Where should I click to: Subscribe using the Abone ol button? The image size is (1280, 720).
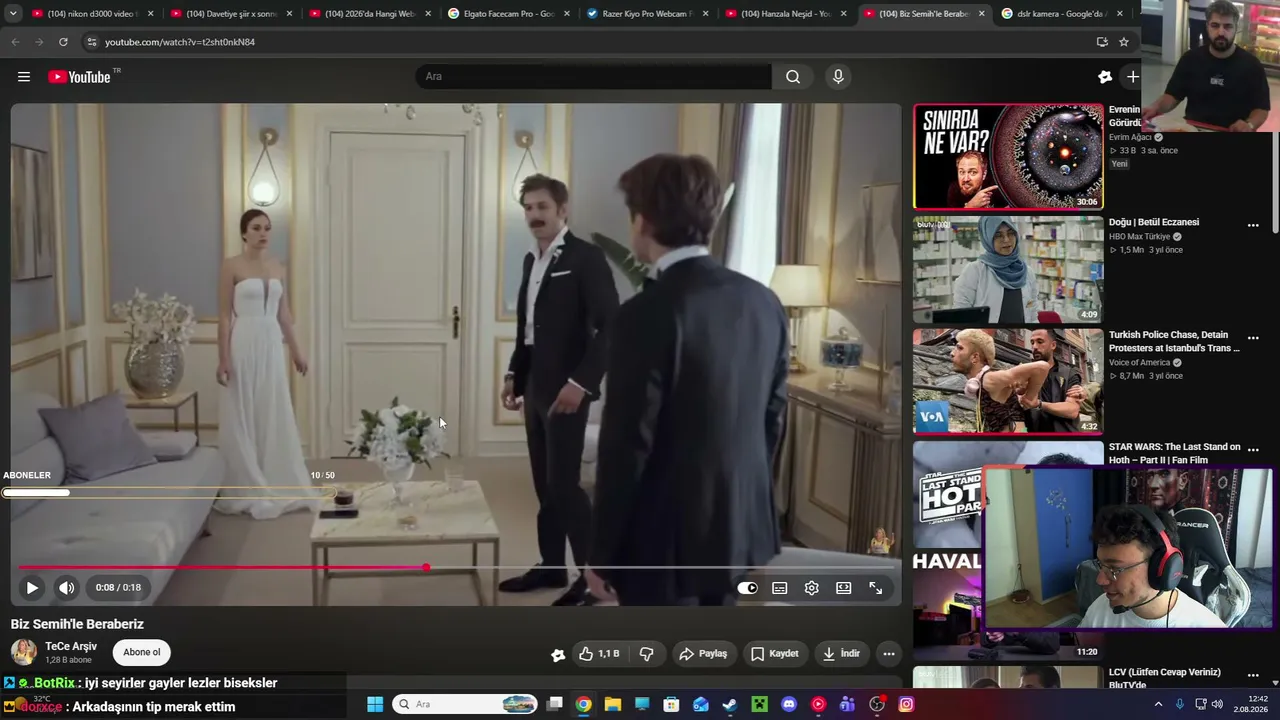click(141, 653)
